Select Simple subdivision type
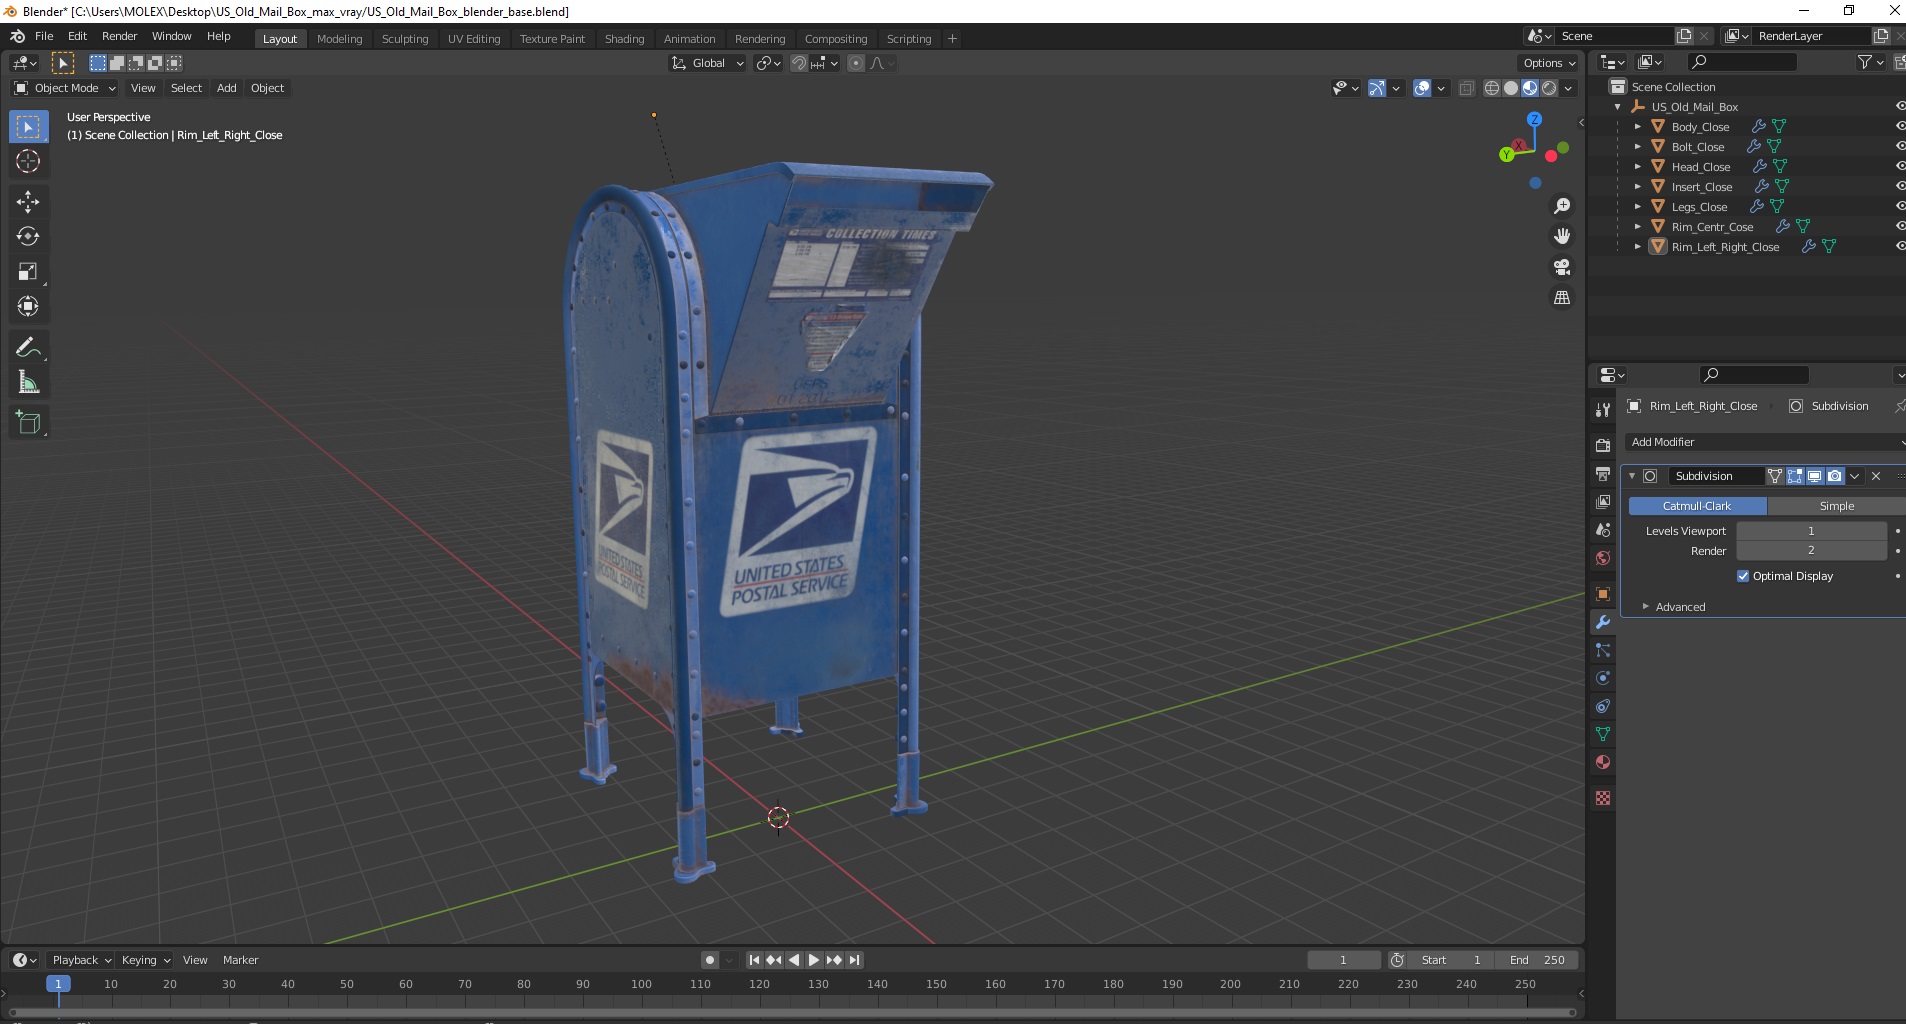This screenshot has height=1024, width=1906. (1836, 506)
